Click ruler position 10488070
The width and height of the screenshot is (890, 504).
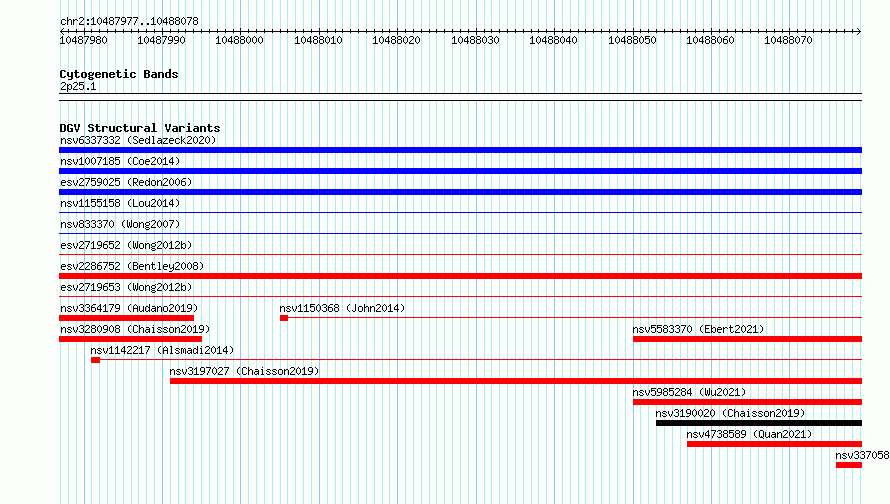click(x=788, y=40)
